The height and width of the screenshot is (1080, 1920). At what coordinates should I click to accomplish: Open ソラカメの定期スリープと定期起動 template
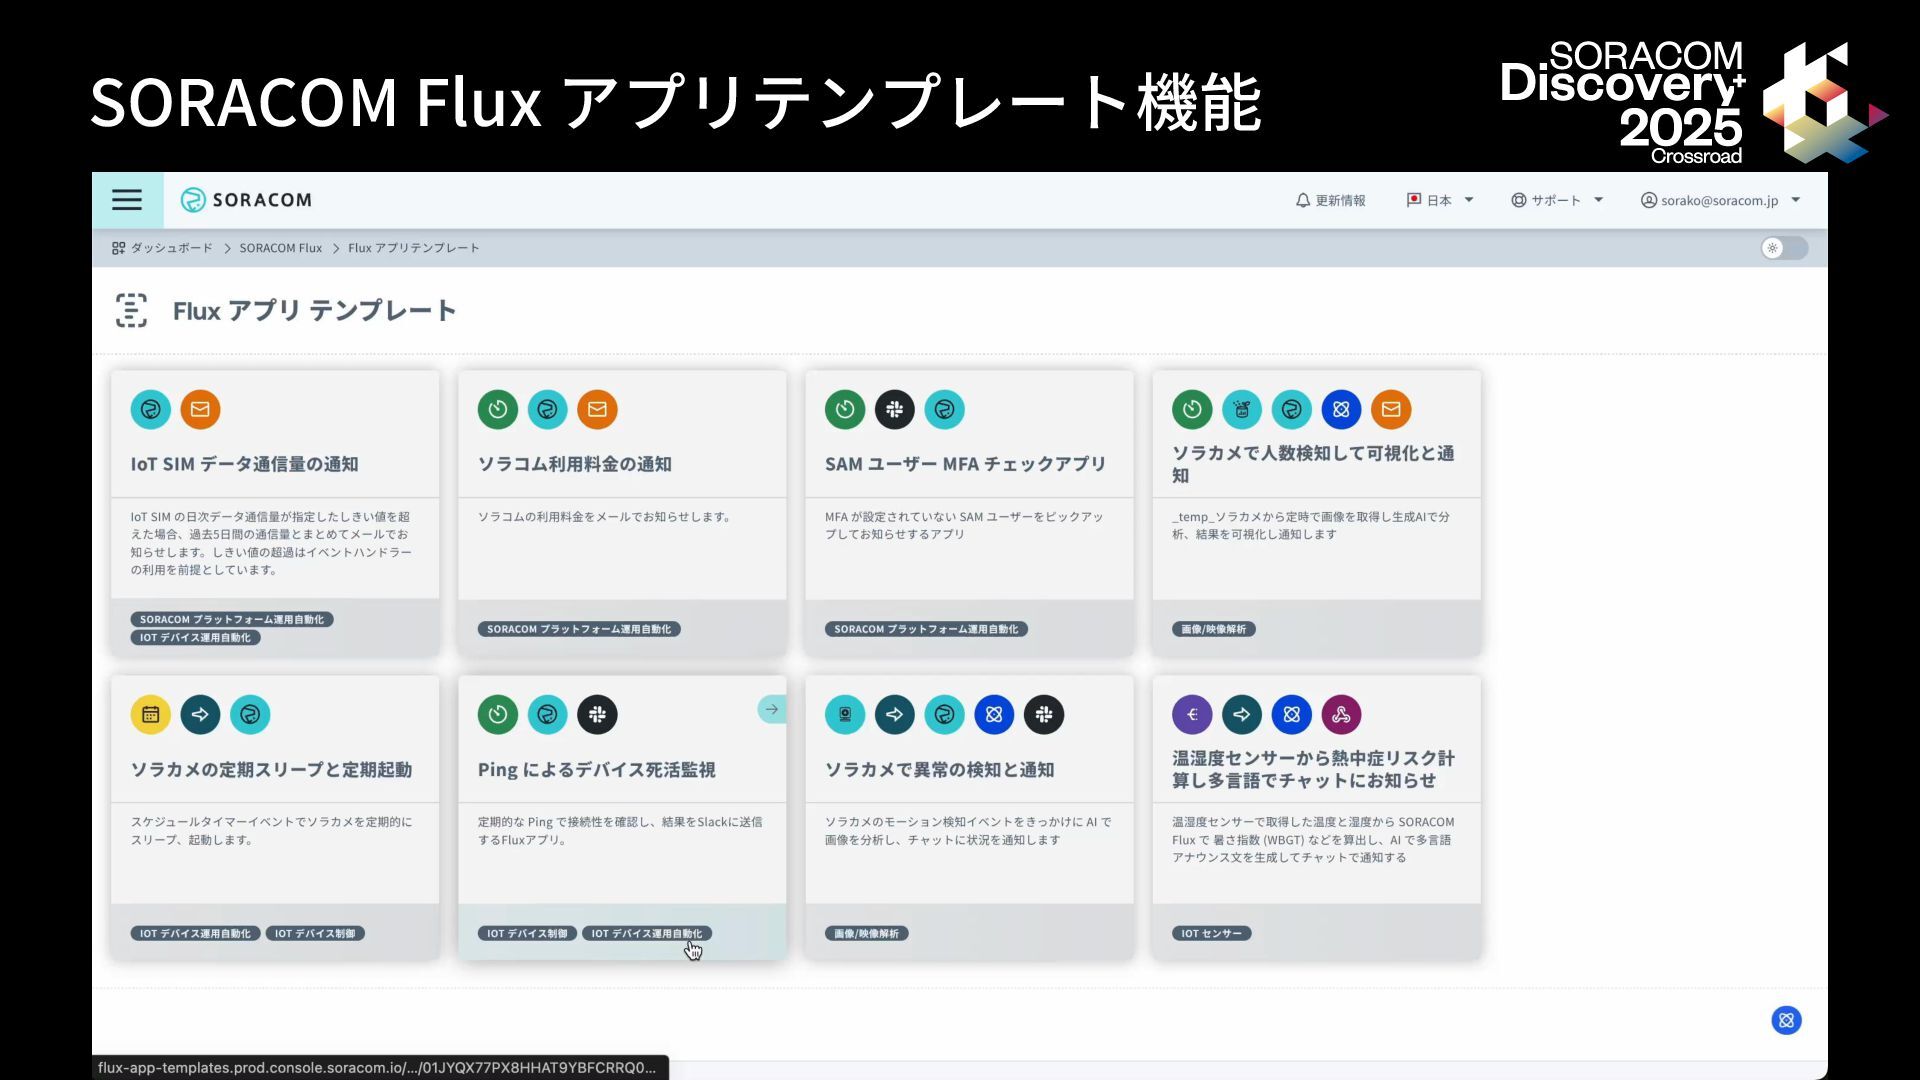pyautogui.click(x=271, y=770)
